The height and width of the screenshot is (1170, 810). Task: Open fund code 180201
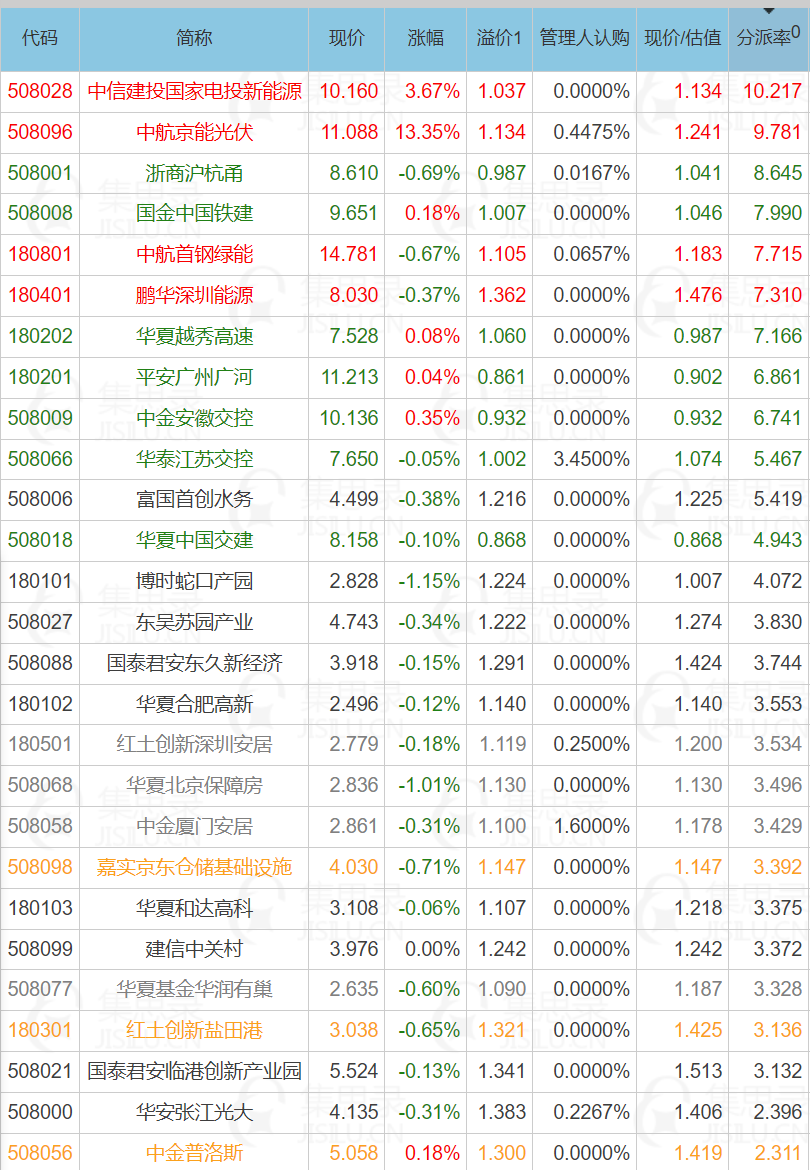[40, 378]
